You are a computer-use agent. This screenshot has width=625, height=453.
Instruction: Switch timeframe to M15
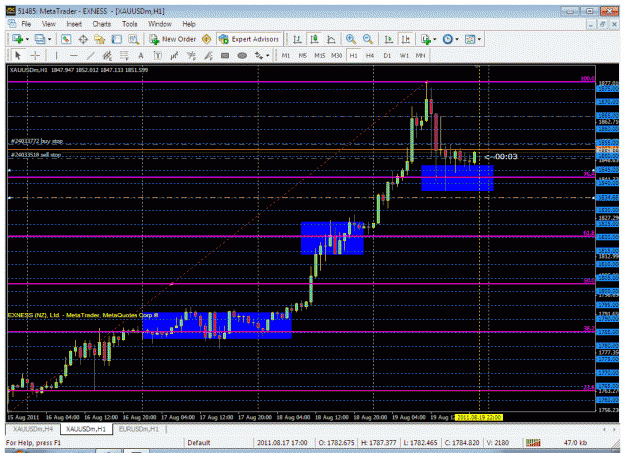[x=320, y=55]
